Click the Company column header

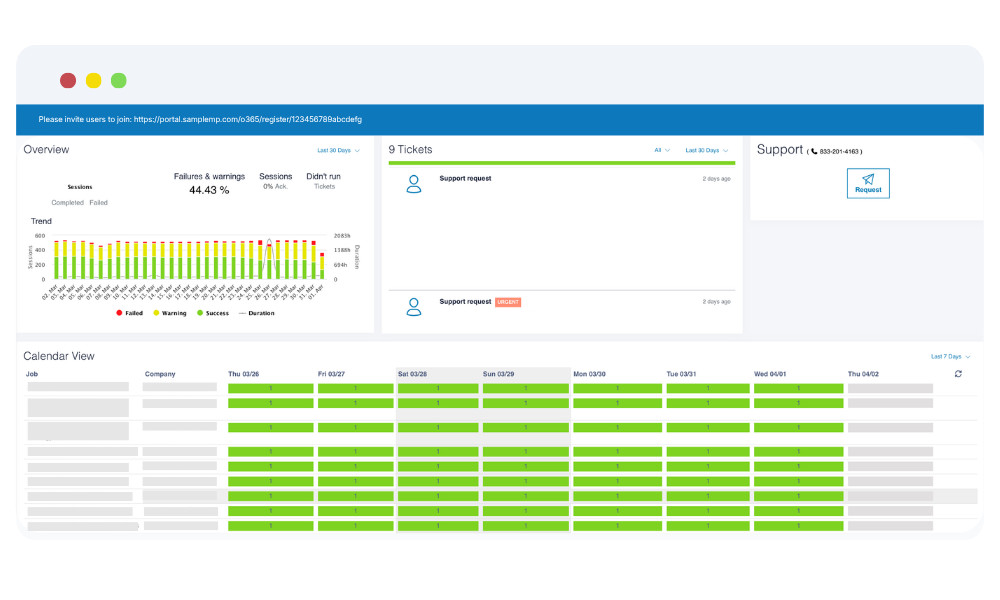(x=160, y=374)
